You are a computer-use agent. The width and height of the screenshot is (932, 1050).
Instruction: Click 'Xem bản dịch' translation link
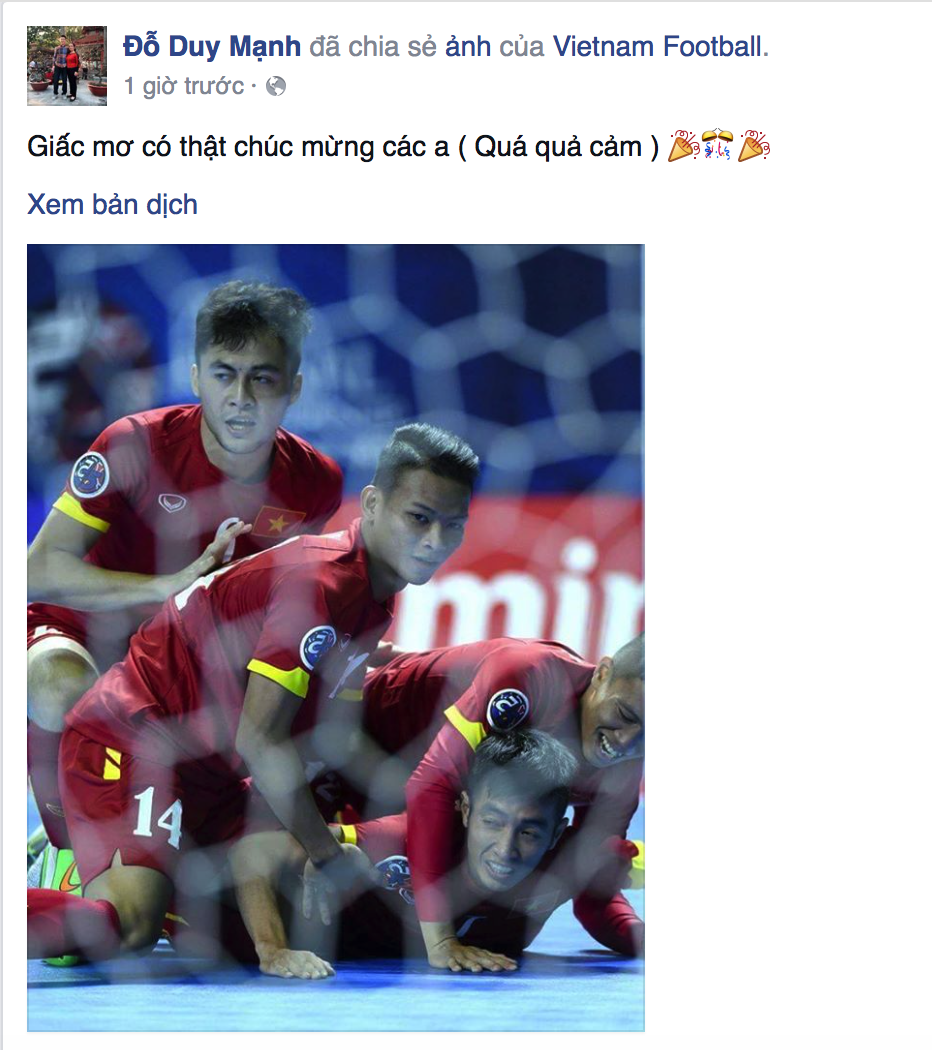click(112, 204)
